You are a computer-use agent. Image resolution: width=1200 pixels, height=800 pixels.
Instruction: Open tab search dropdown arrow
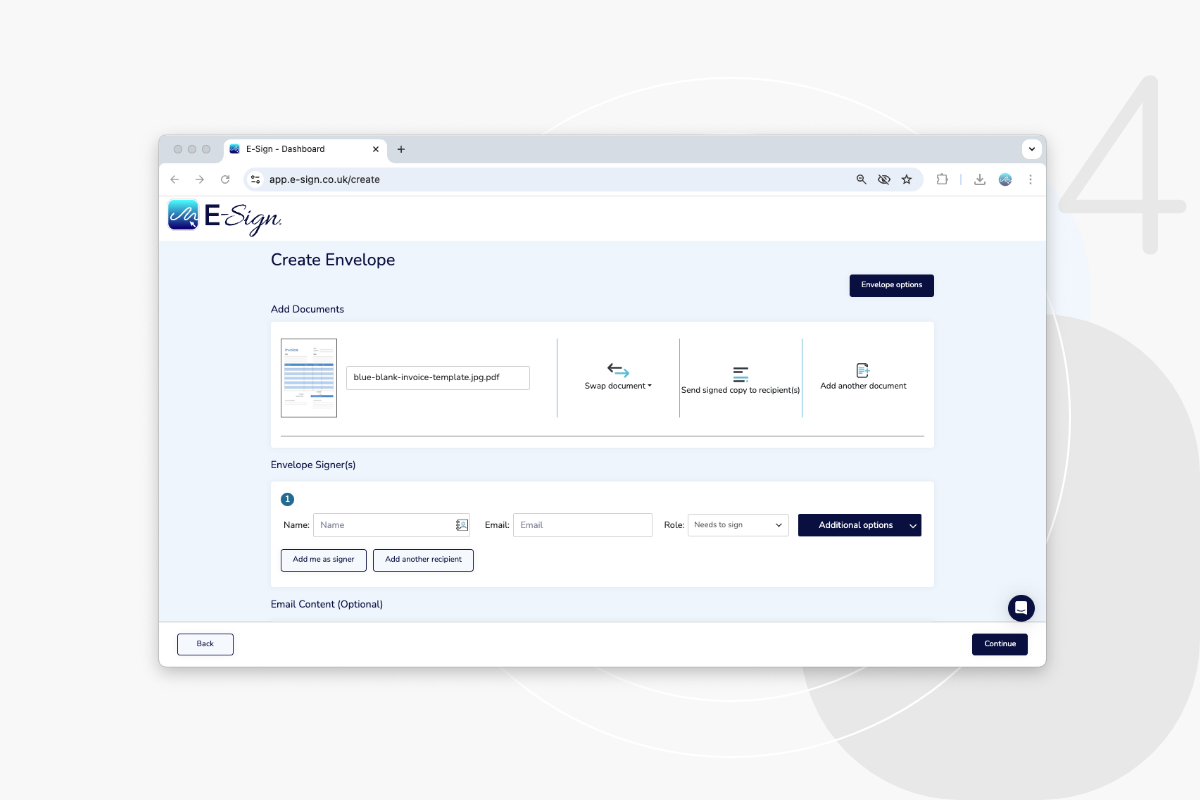tap(1032, 149)
